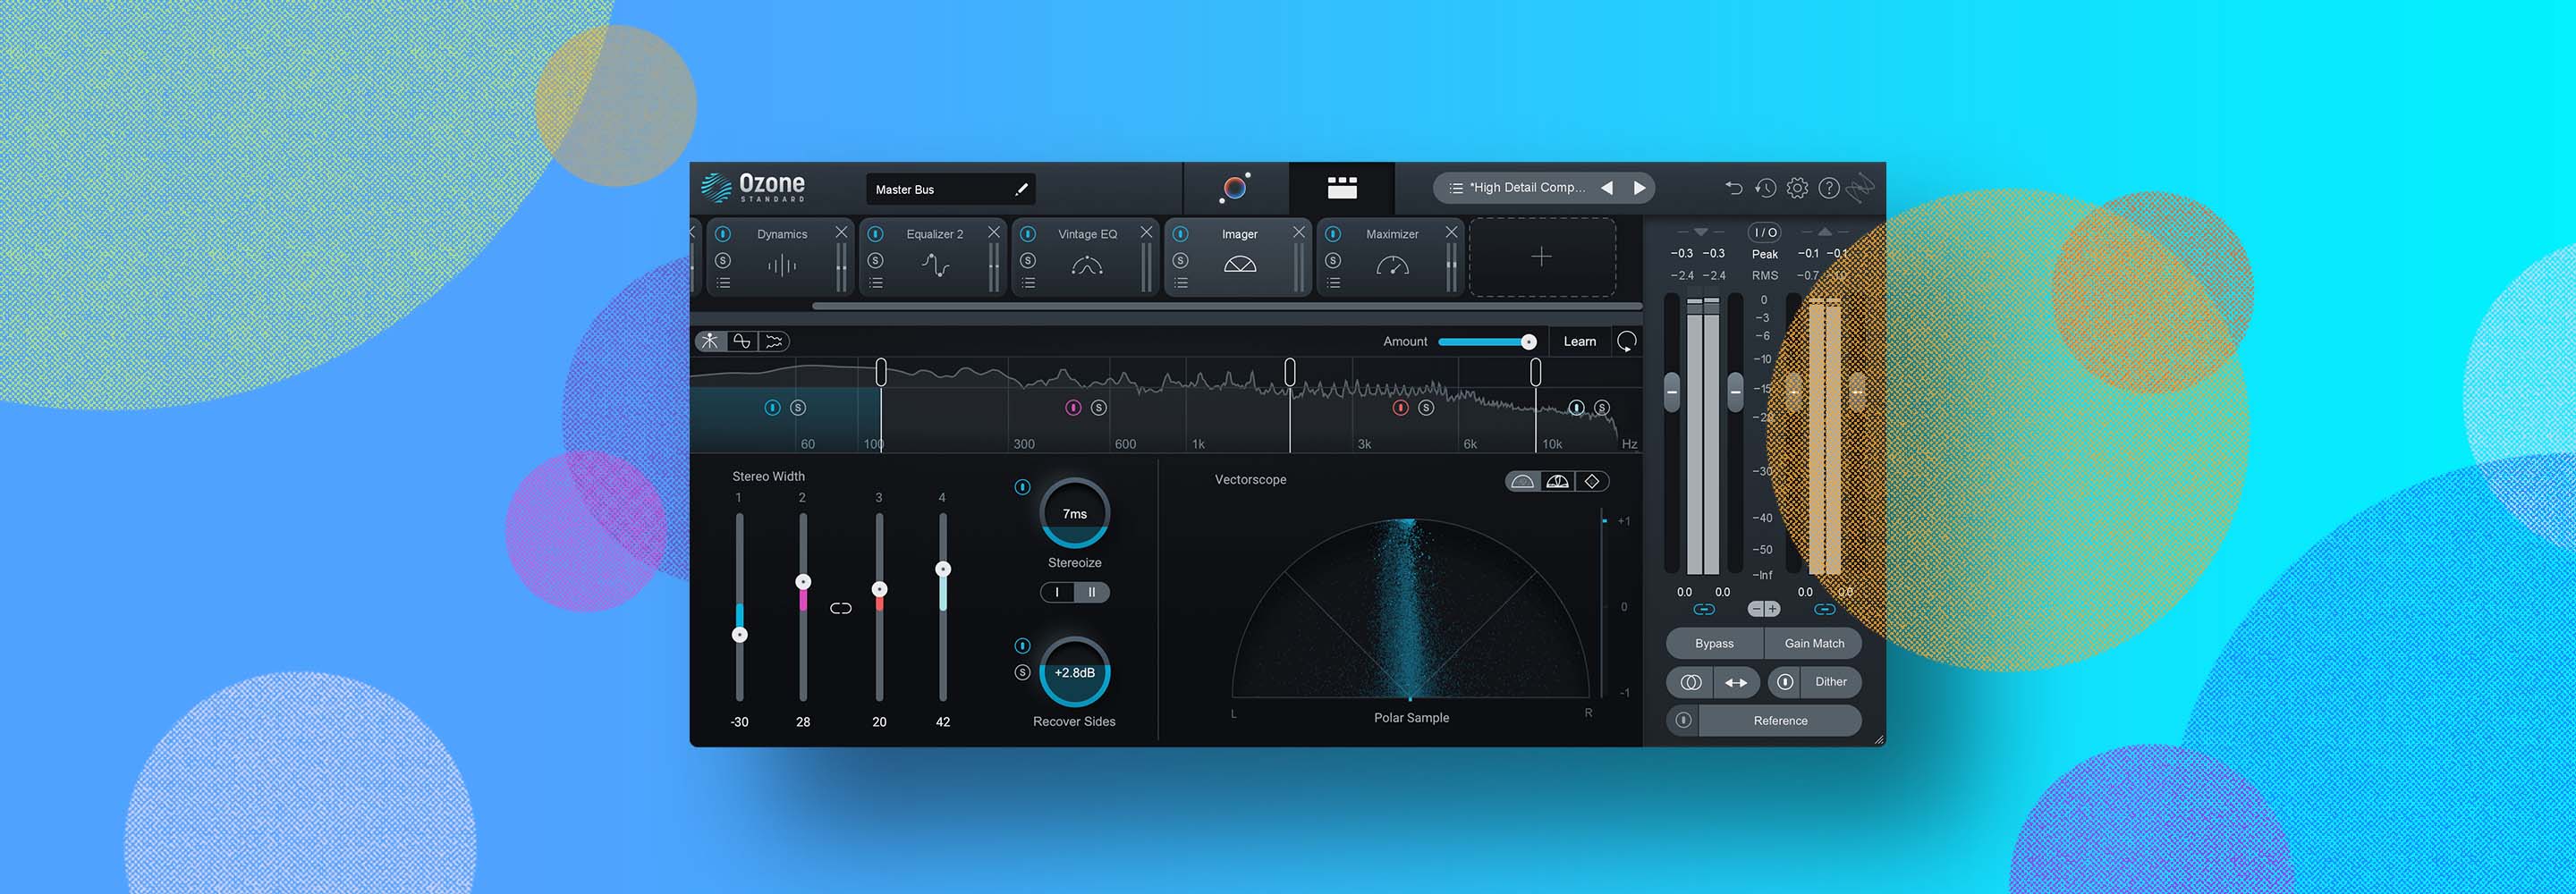Go to next preset arrow
Viewport: 2576px width, 894px height.
click(x=1639, y=188)
